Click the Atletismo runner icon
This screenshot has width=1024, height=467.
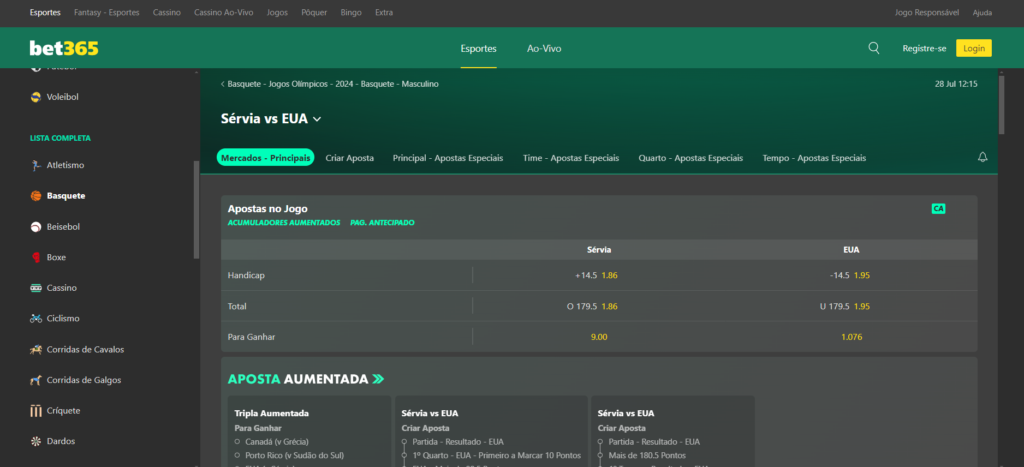[x=36, y=165]
